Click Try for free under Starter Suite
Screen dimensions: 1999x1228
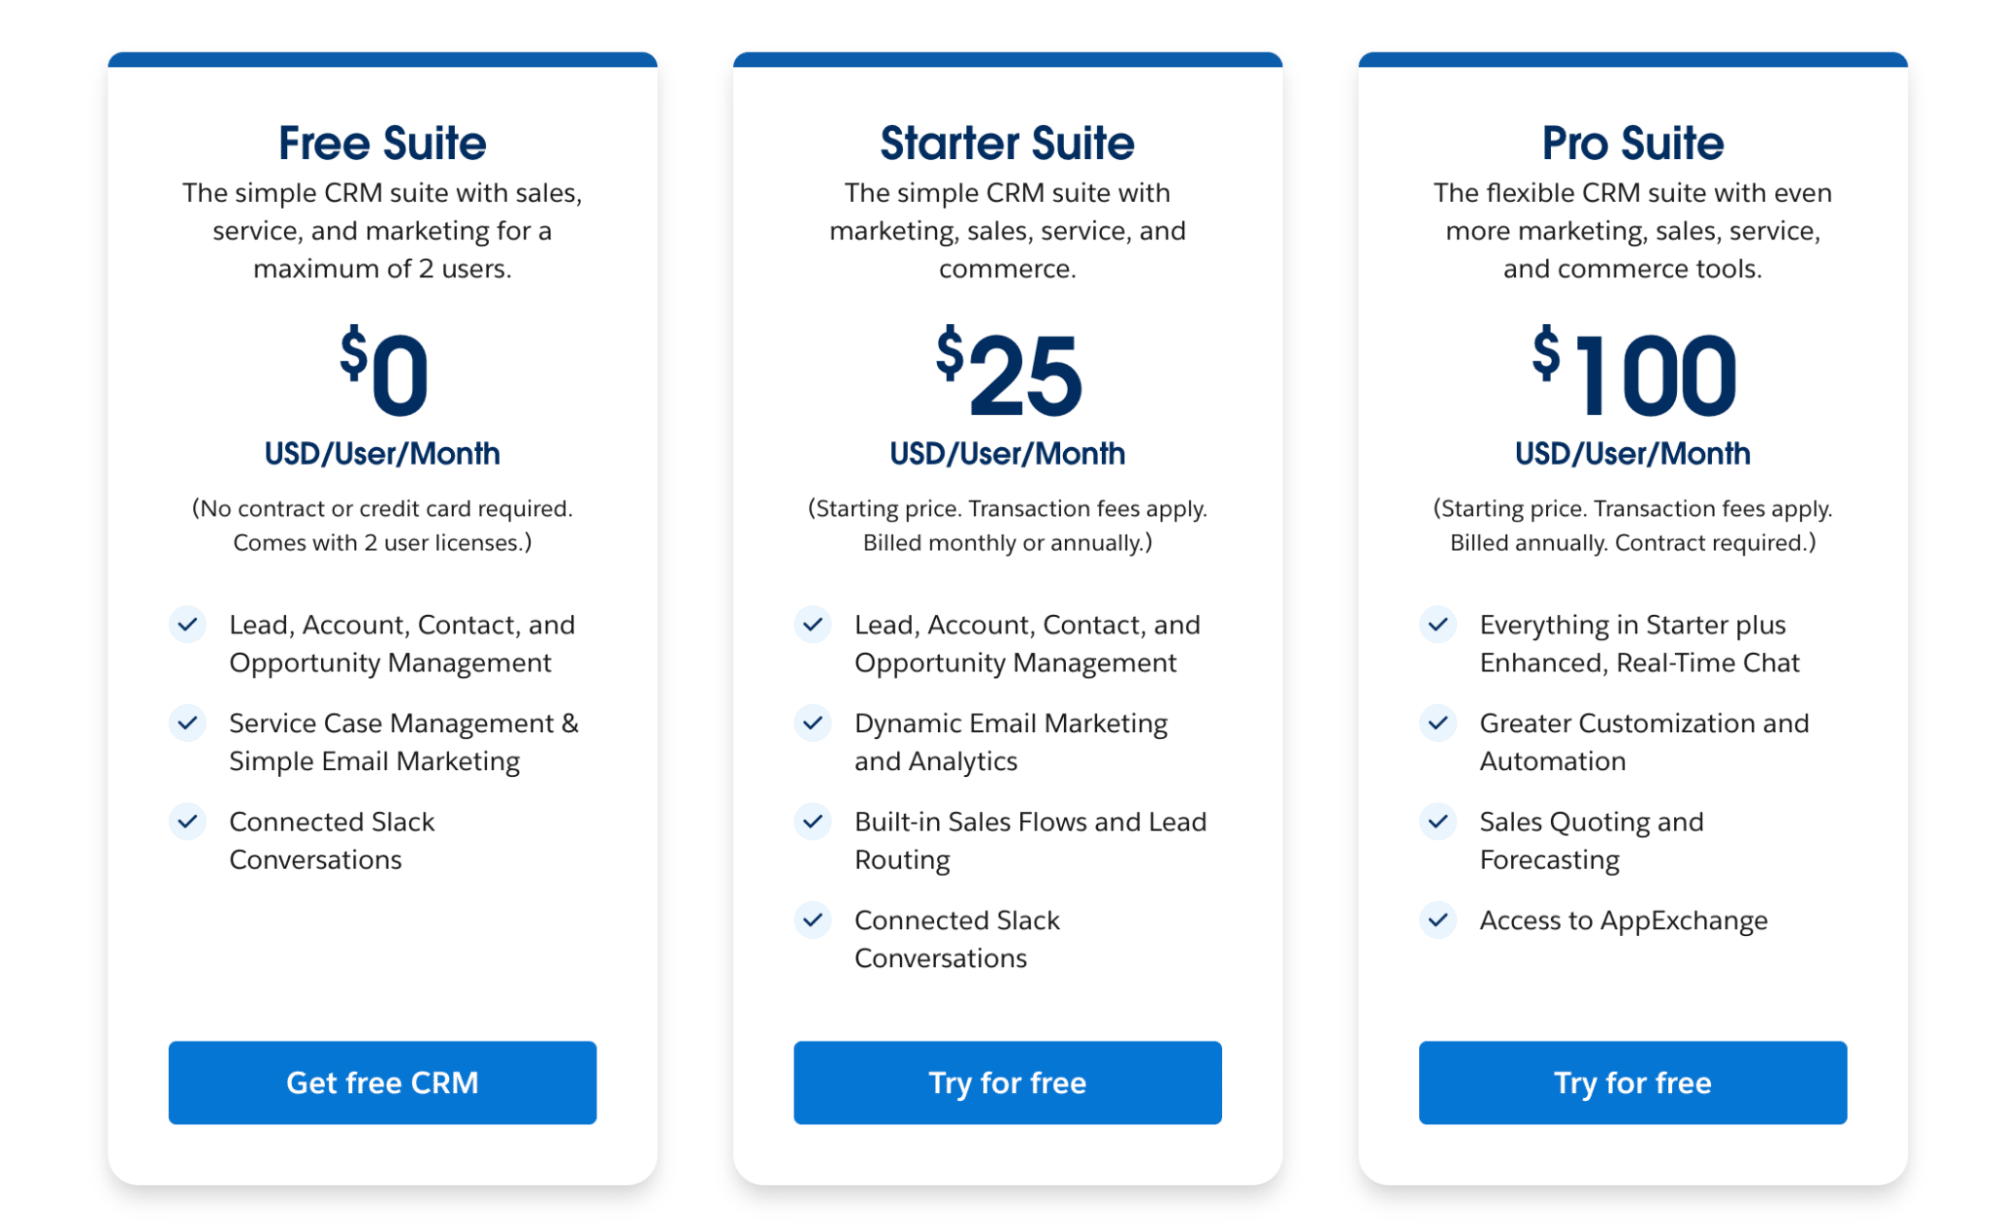pos(1007,1082)
